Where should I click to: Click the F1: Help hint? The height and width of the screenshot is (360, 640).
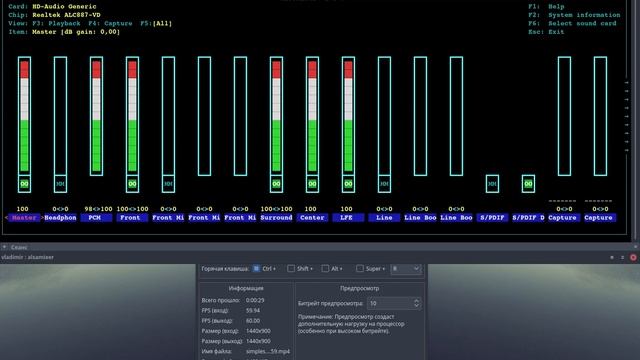[x=546, y=7]
